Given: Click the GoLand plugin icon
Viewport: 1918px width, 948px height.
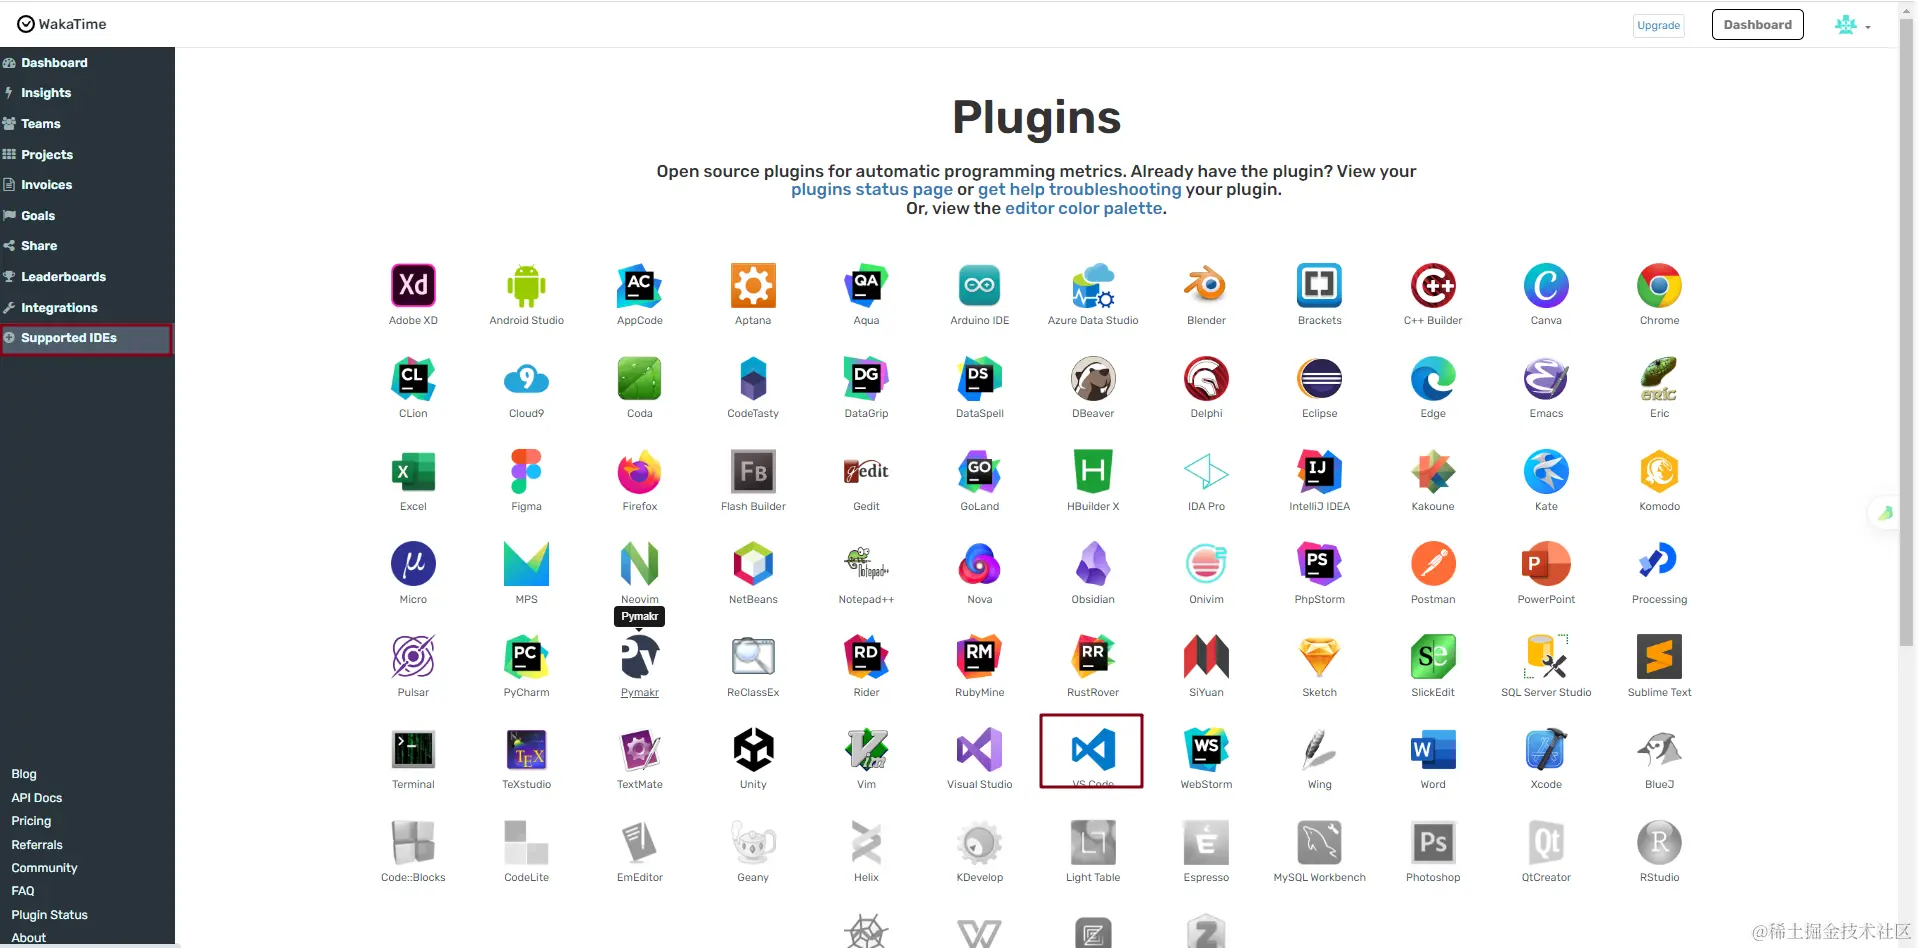Looking at the screenshot, I should click(980, 472).
